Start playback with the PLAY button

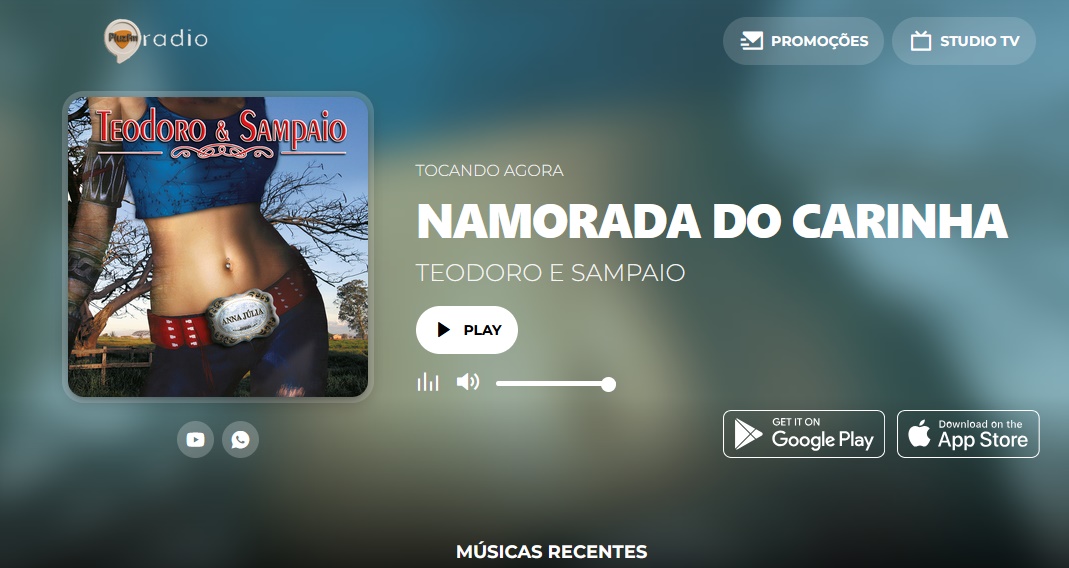pyautogui.click(x=467, y=330)
